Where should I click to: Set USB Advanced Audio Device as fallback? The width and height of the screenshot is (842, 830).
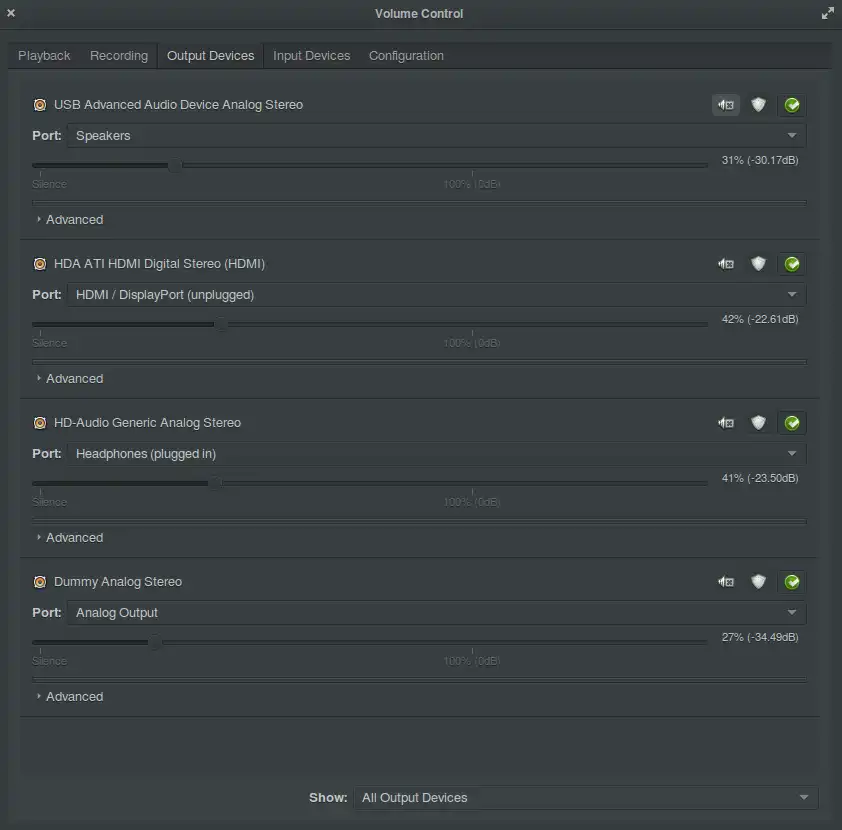[792, 105]
